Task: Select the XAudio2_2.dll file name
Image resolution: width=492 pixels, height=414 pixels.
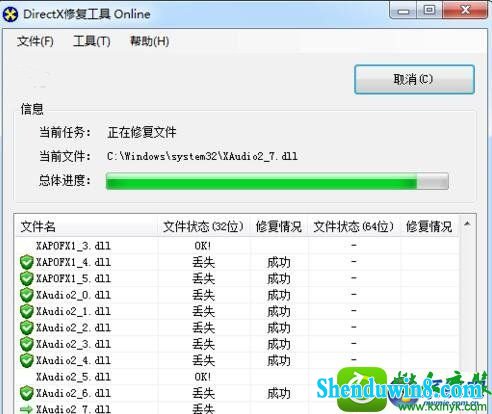Action: click(x=73, y=328)
